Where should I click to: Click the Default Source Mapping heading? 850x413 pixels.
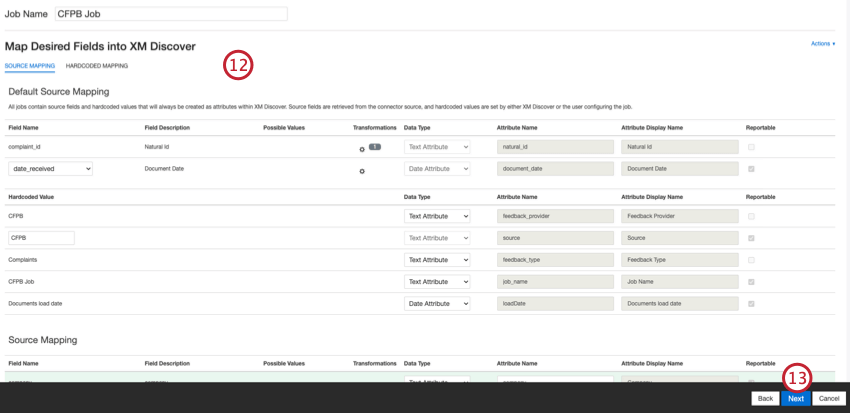point(59,92)
